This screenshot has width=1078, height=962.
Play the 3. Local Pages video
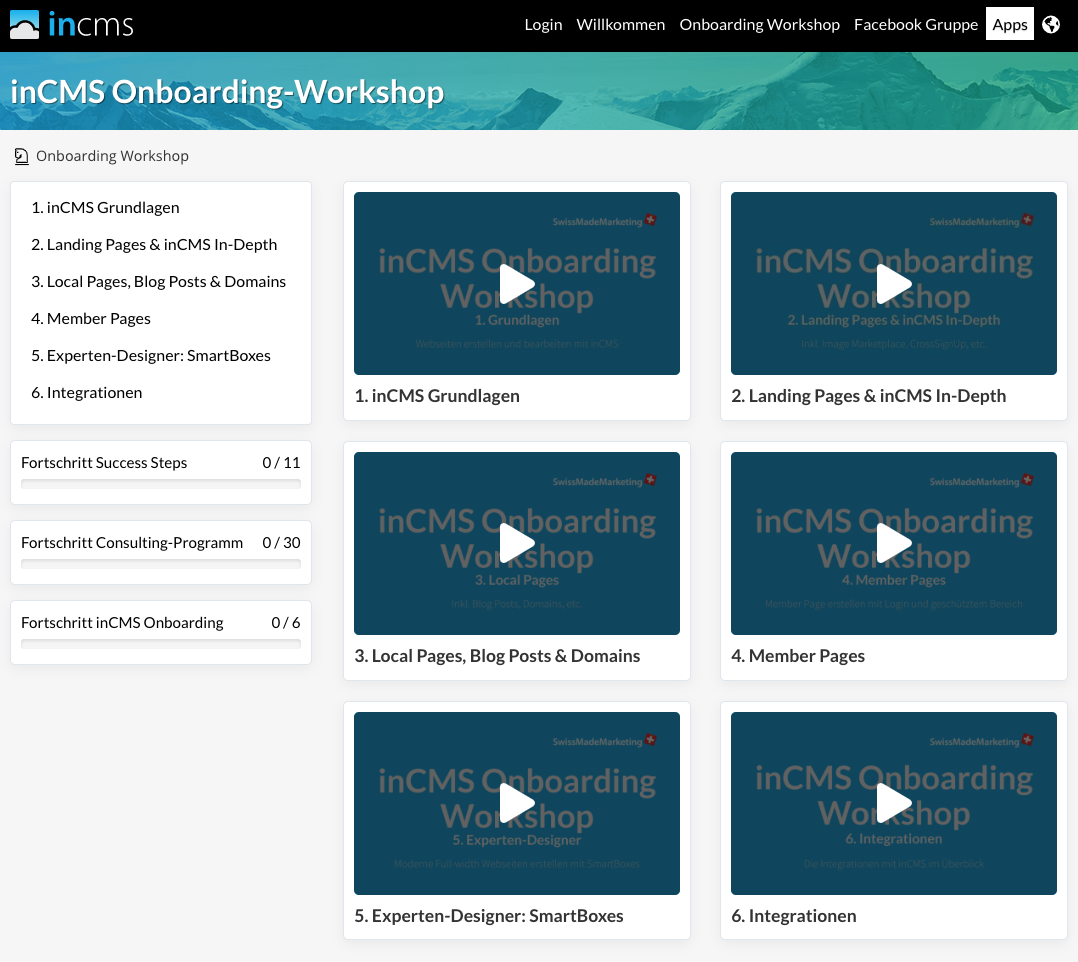517,543
